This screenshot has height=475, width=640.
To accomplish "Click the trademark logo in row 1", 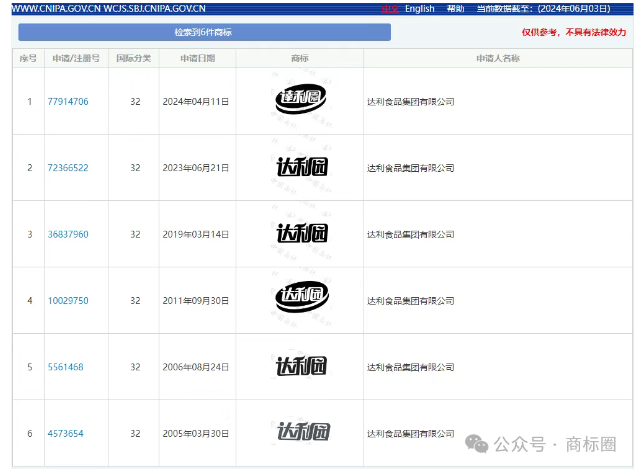I will (x=301, y=101).
